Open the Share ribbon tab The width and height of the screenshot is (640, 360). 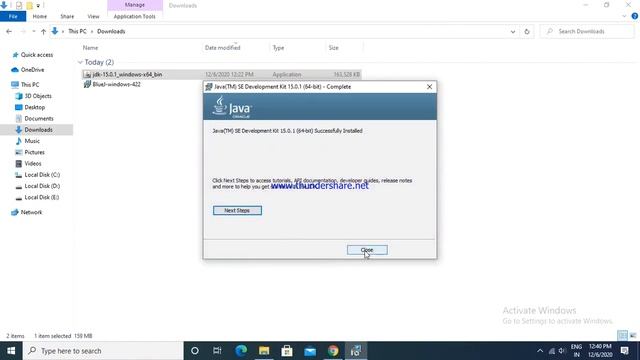(67, 16)
